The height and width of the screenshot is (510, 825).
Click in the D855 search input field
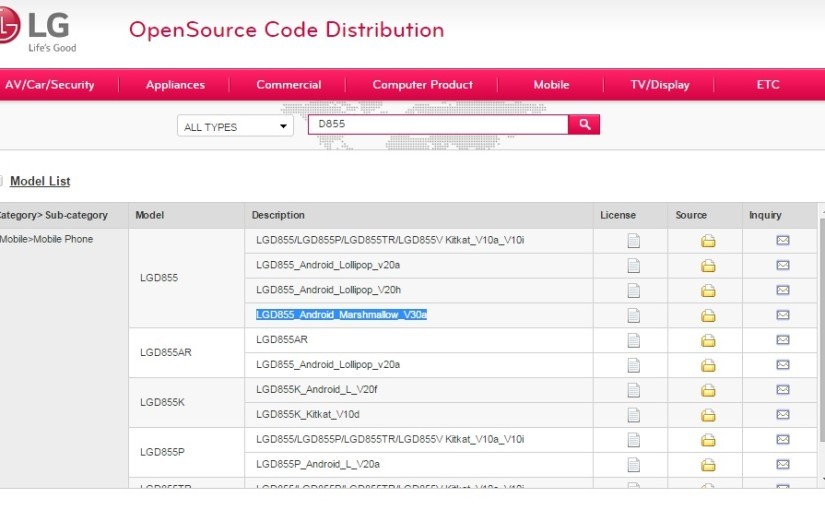[437, 125]
